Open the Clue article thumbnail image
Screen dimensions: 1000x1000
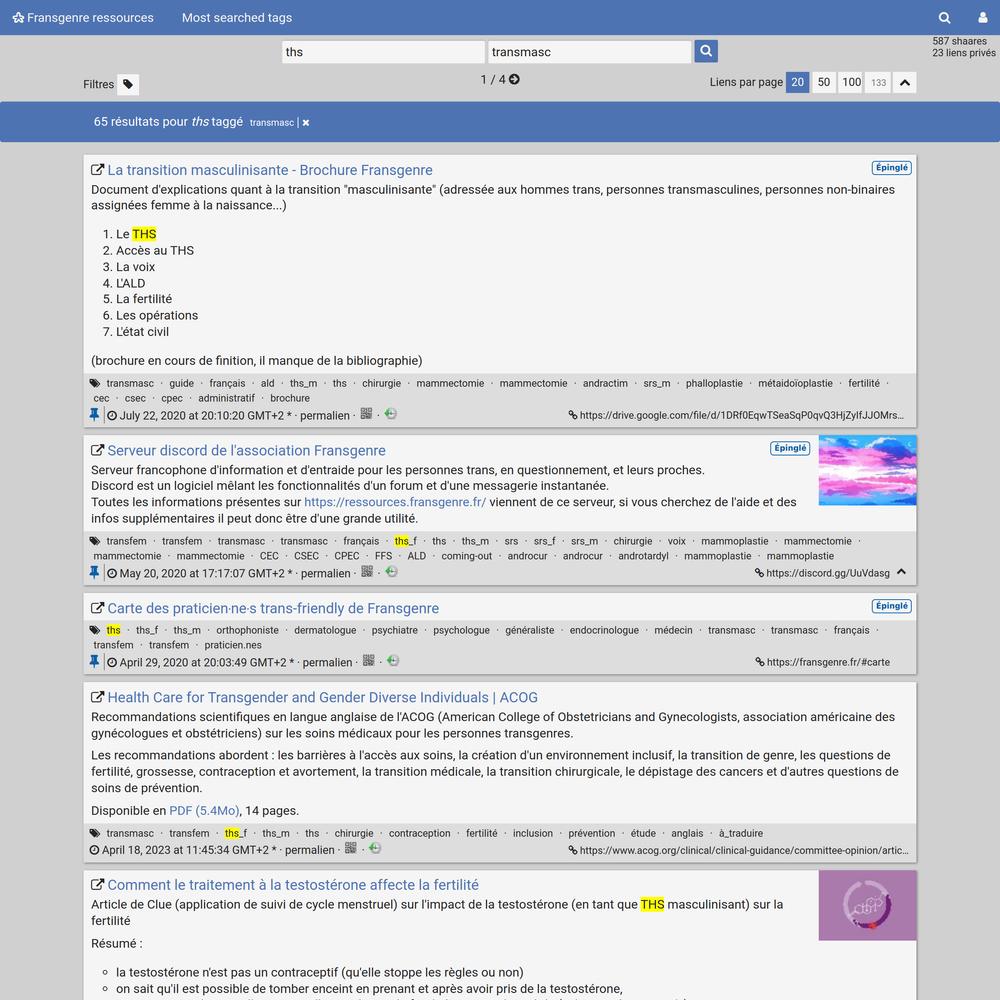[x=867, y=906]
